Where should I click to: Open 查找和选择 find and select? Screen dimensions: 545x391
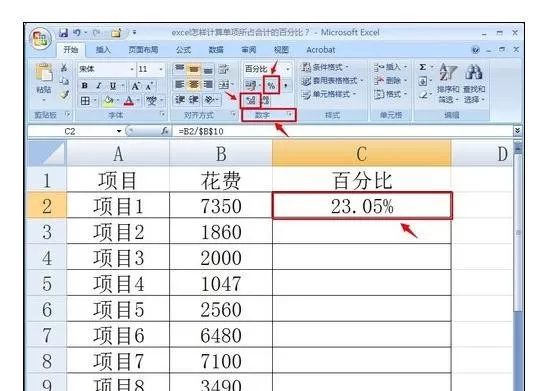coord(474,83)
